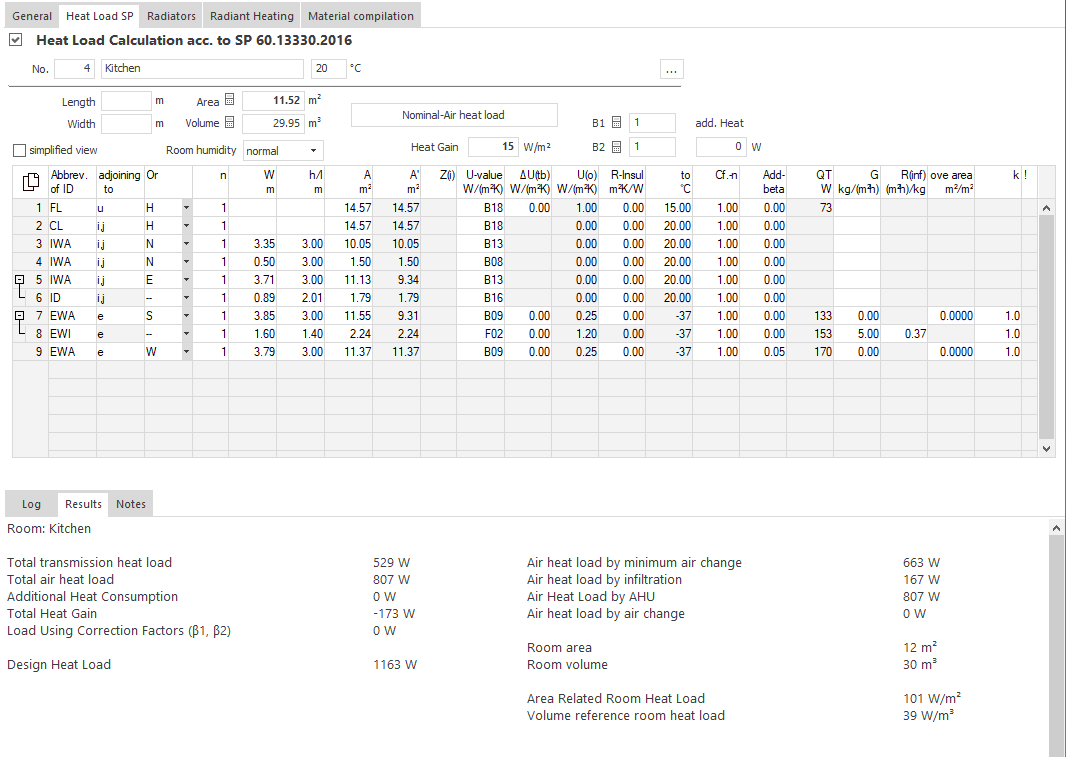
Task: Collapse the row 5 IWA tree node
Action: [20, 280]
